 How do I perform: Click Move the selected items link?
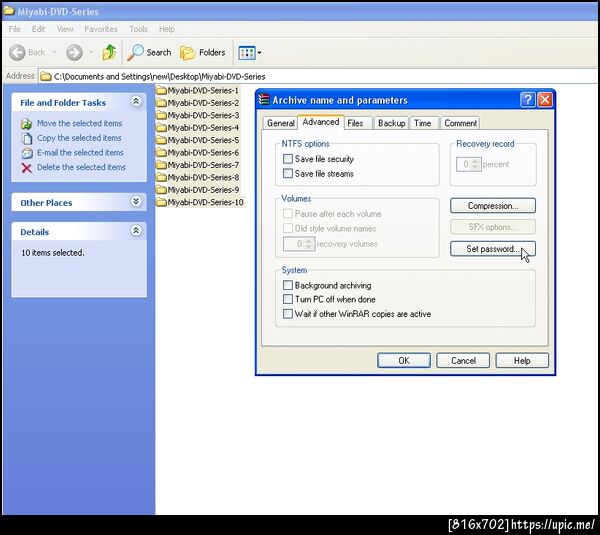tap(80, 123)
